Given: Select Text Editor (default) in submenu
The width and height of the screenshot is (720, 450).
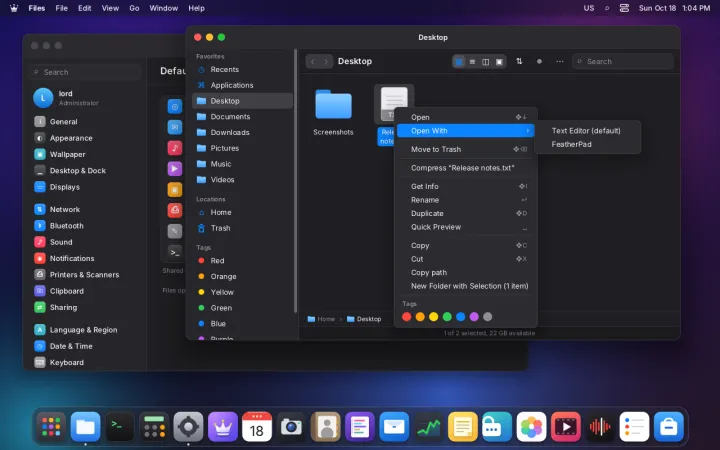Looking at the screenshot, I should pos(586,131).
